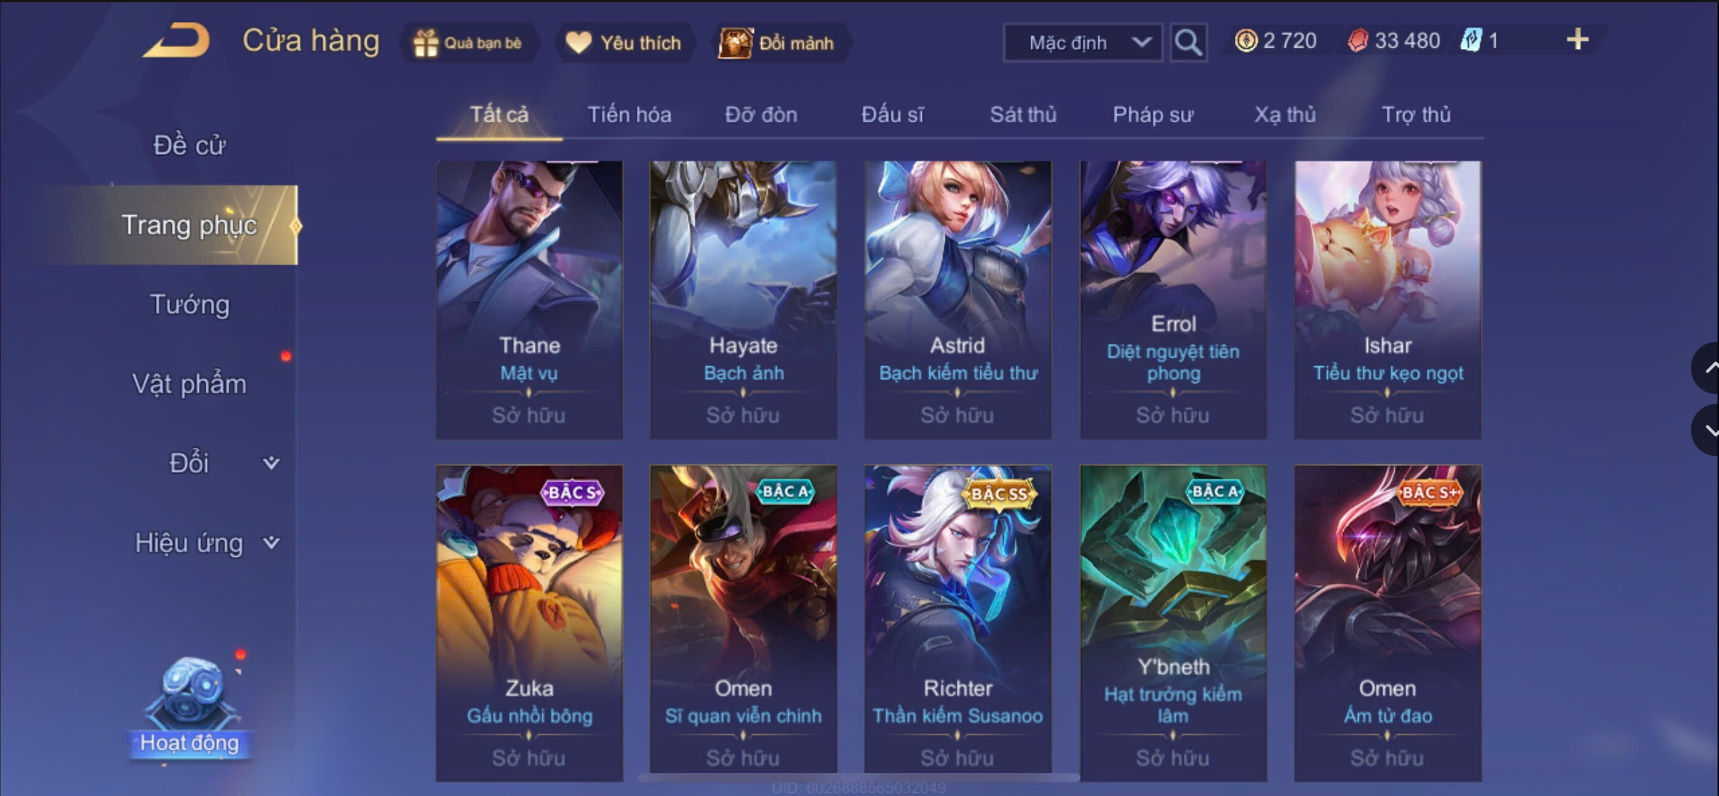Open Yêu thích heart favorites
The height and width of the screenshot is (796, 1719).
(x=579, y=43)
